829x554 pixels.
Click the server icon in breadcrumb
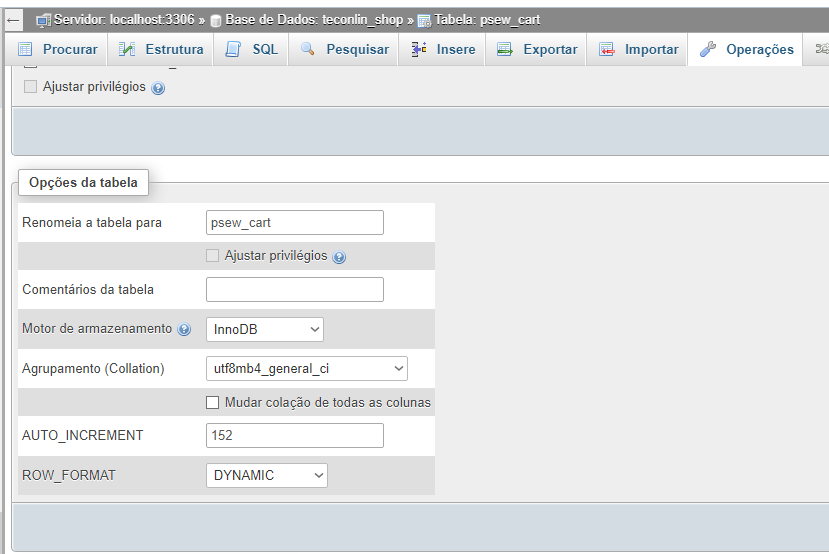[43, 21]
